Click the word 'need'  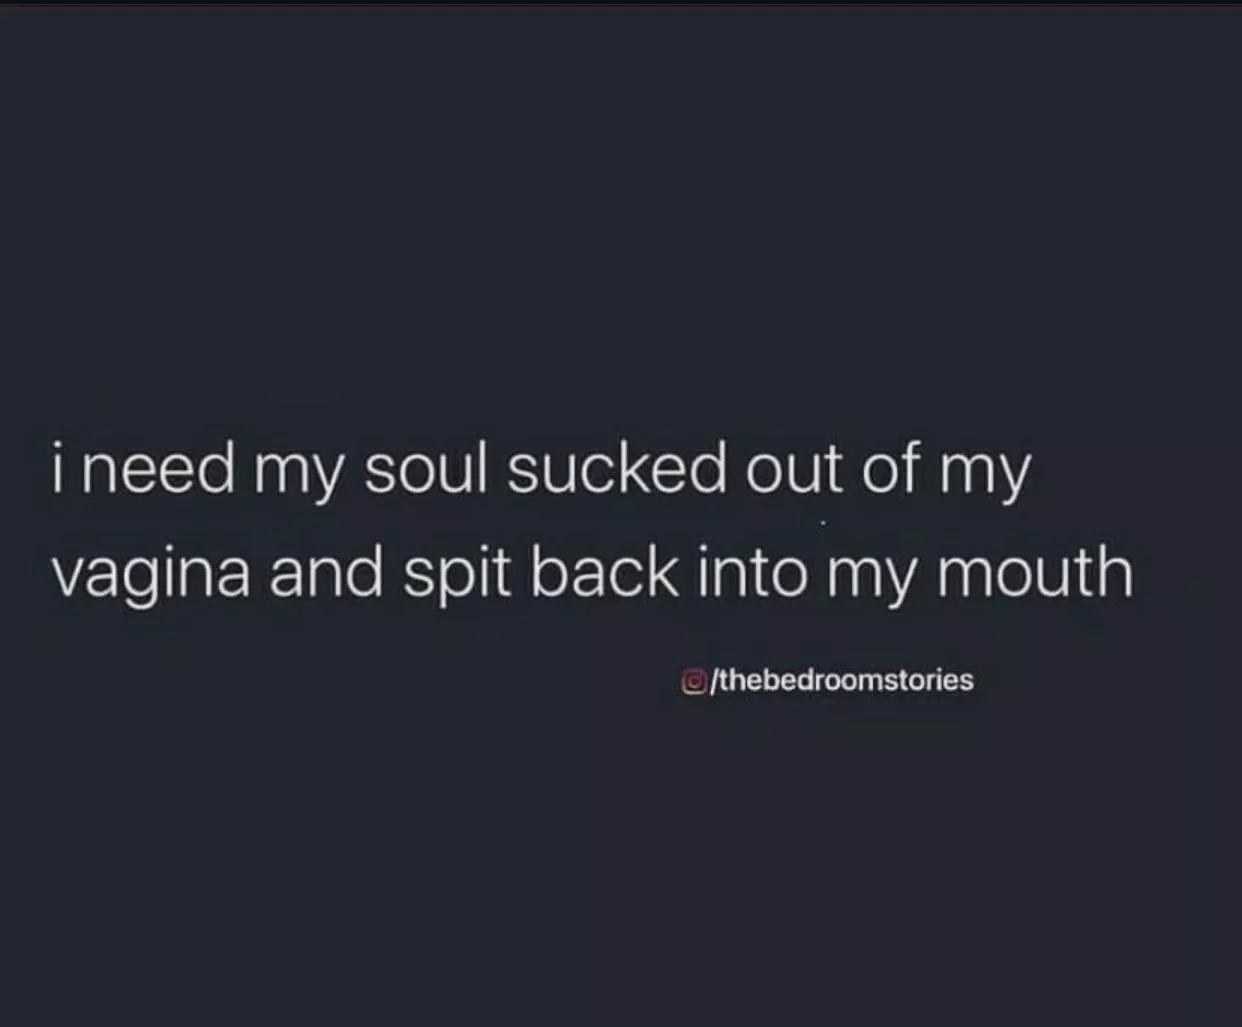157,469
